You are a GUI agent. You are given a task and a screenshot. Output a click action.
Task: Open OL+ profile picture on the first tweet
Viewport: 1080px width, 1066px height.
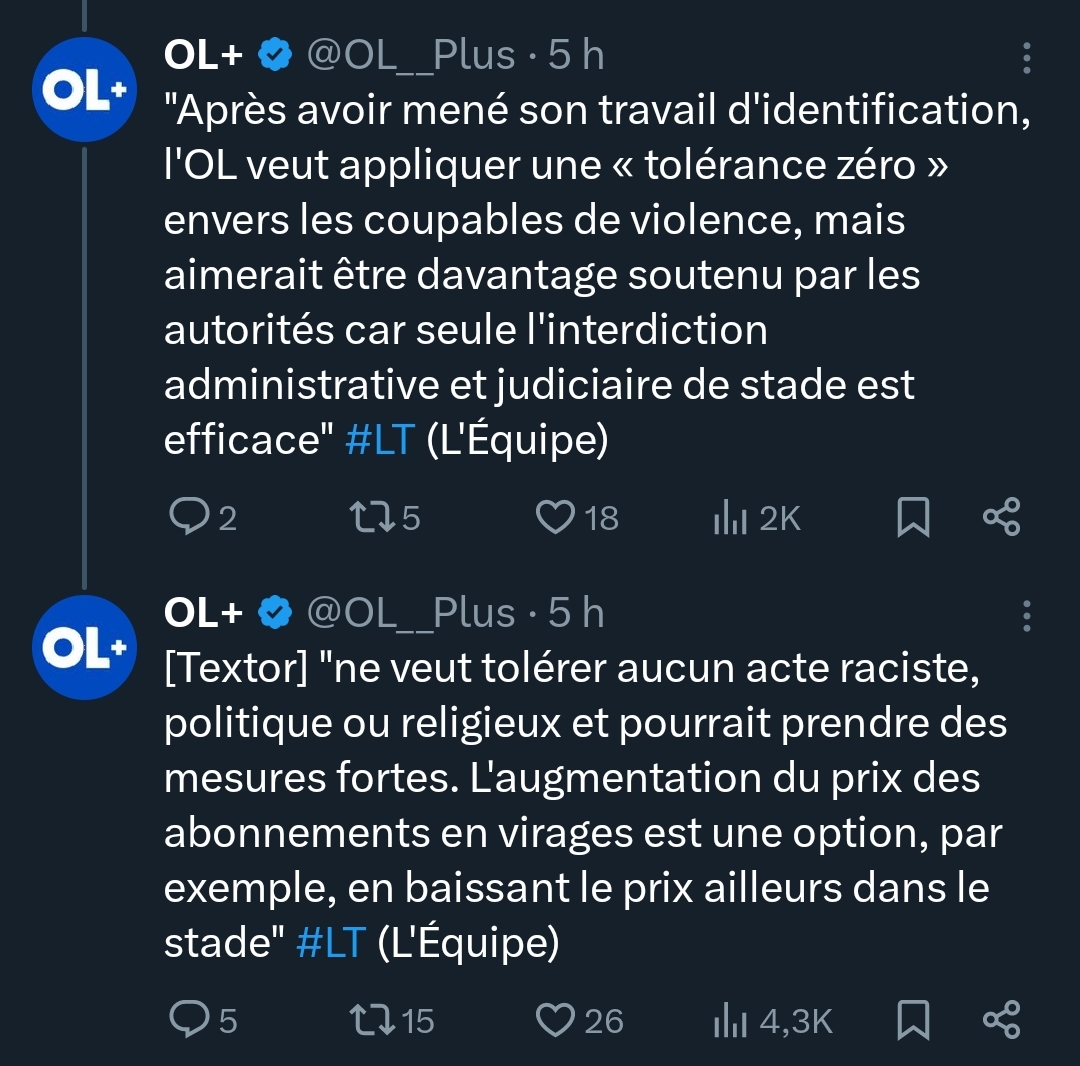84,92
